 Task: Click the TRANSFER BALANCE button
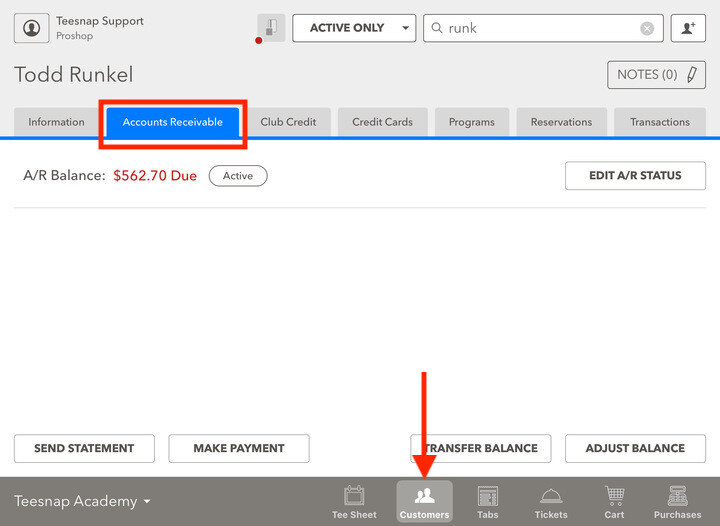click(481, 448)
